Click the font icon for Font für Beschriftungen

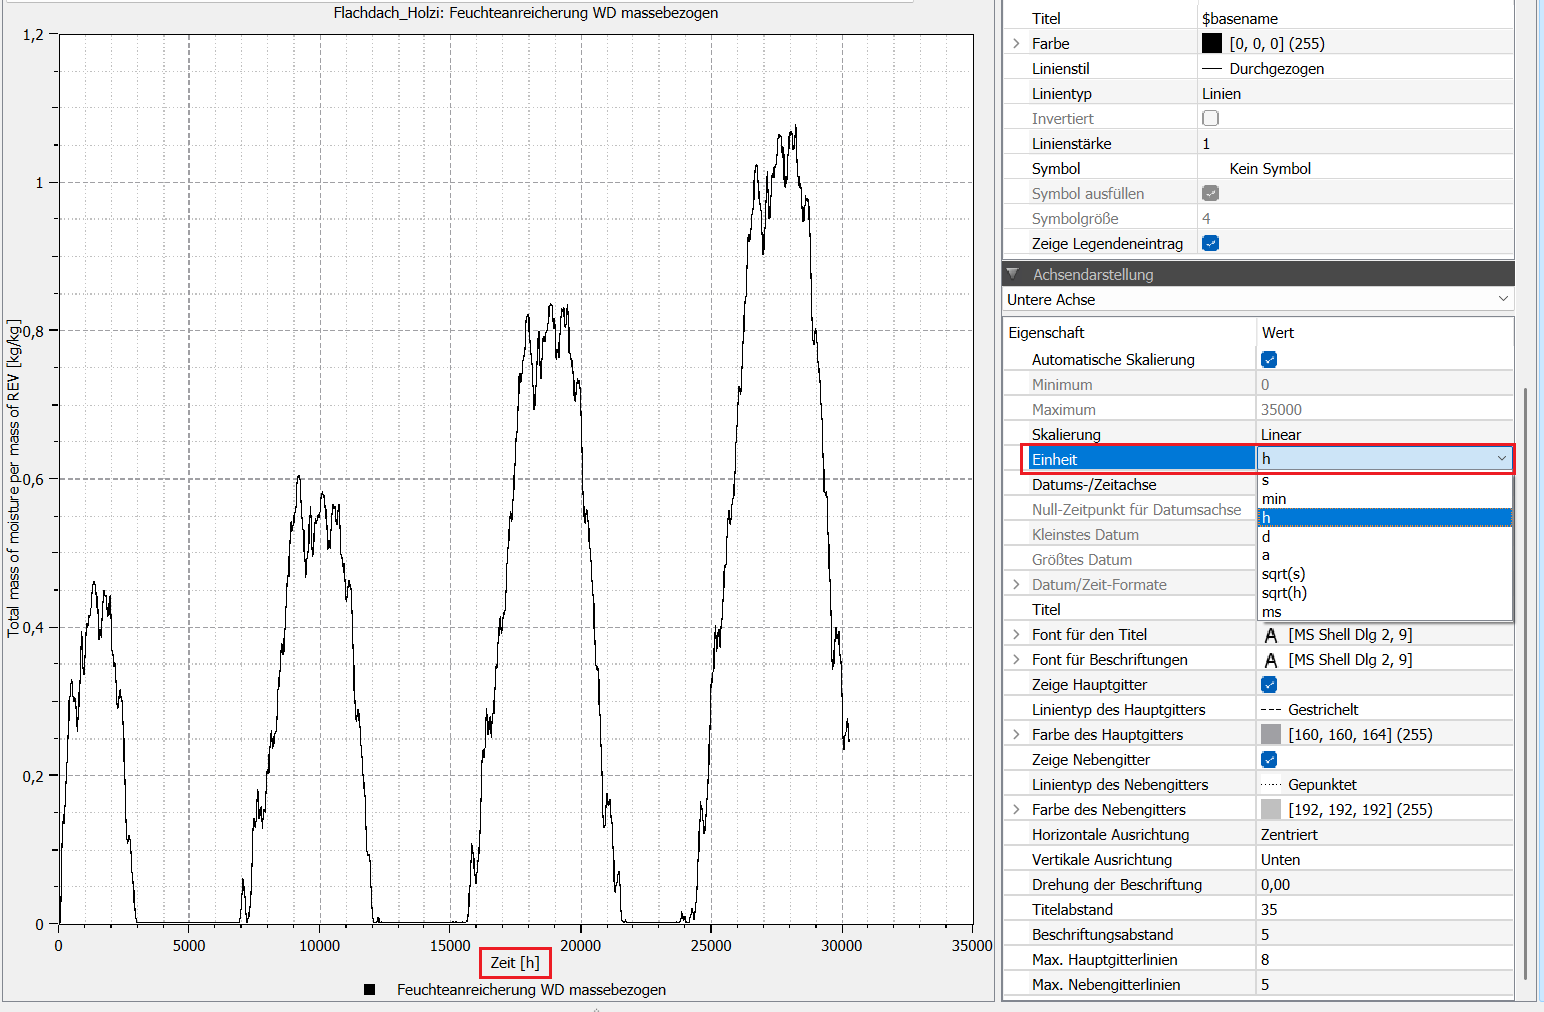pos(1270,660)
